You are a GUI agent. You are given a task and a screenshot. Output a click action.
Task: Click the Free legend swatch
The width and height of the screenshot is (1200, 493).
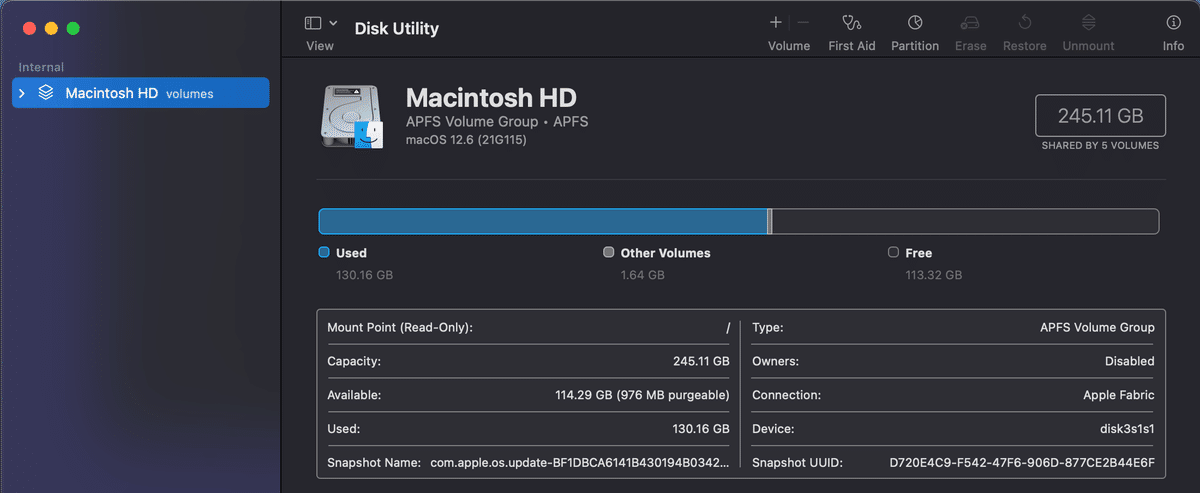point(893,253)
